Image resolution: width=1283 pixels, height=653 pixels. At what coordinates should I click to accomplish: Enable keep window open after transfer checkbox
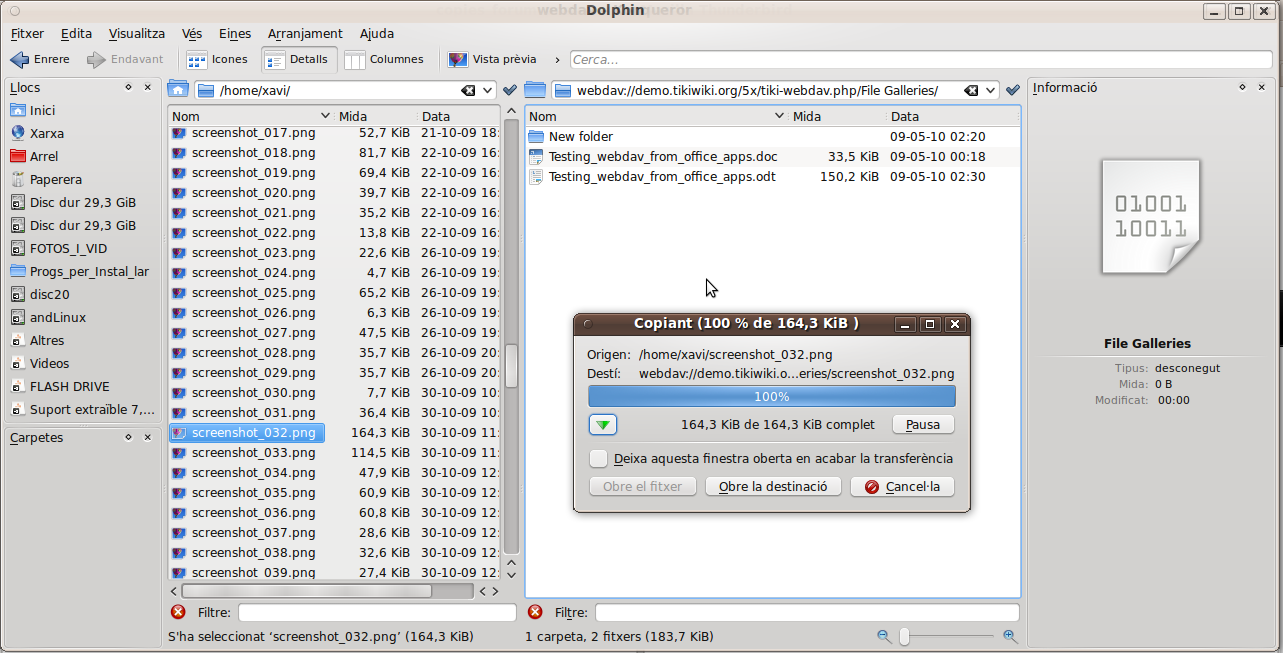(x=598, y=459)
